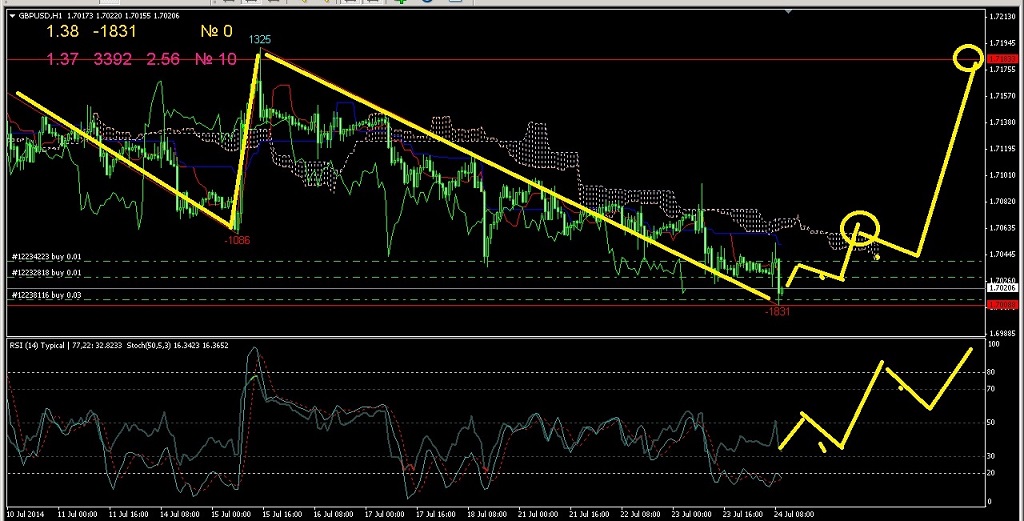The height and width of the screenshot is (521, 1024).
Task: Click the 80 level on RSI scale
Action: (992, 373)
